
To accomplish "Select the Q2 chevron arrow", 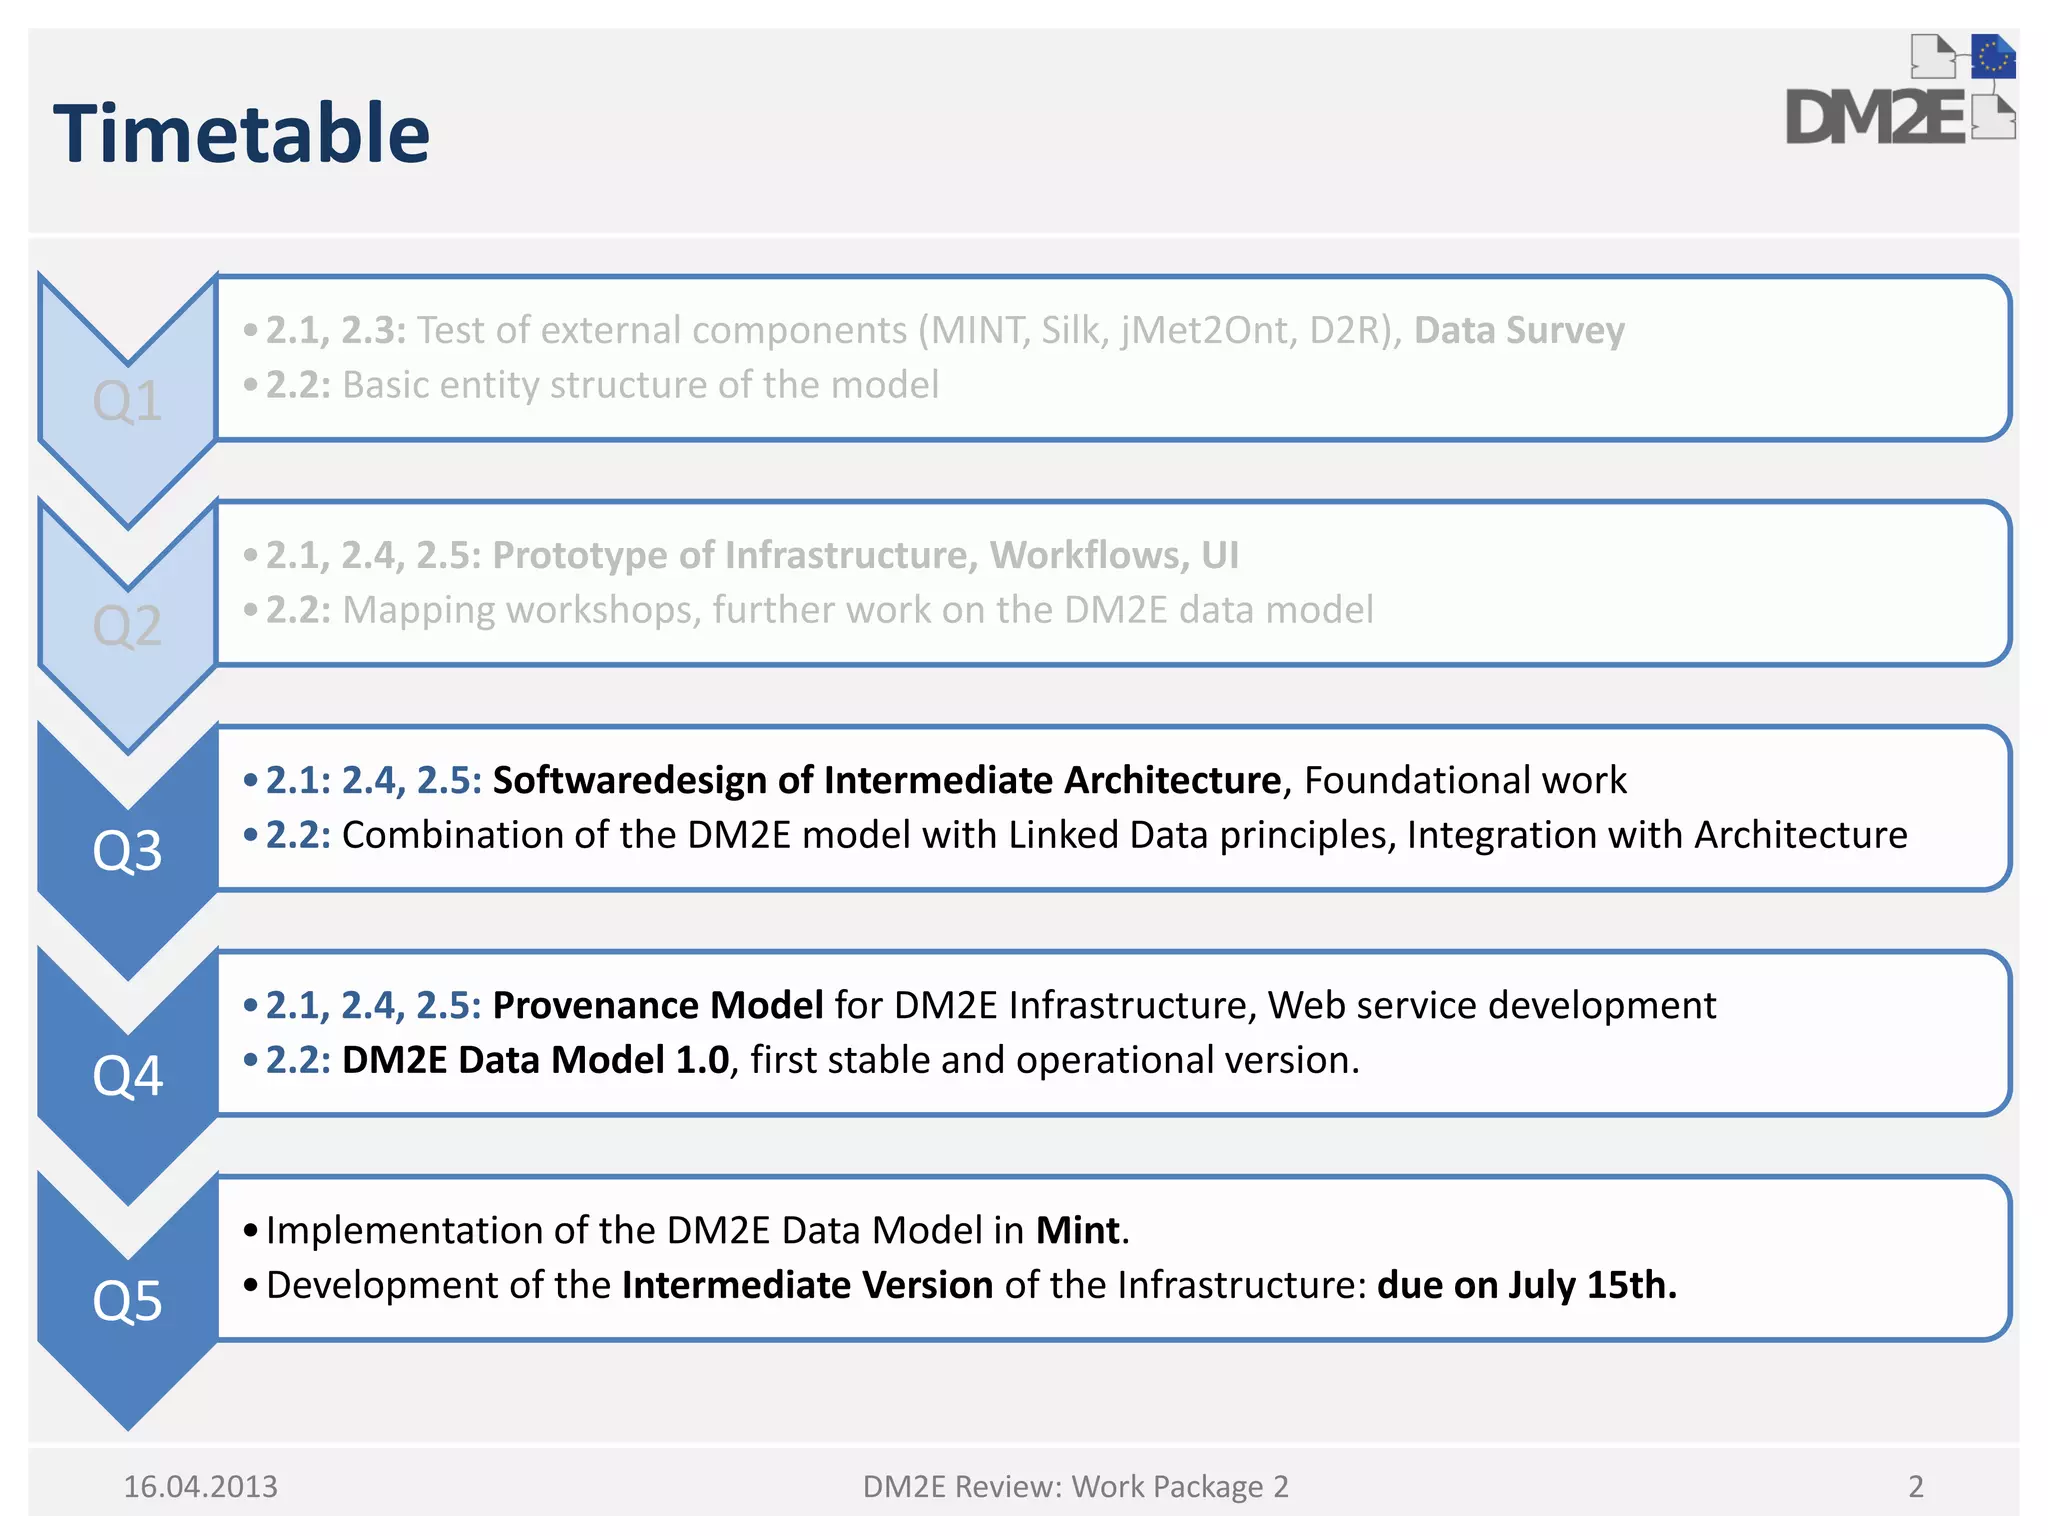I will (x=127, y=627).
